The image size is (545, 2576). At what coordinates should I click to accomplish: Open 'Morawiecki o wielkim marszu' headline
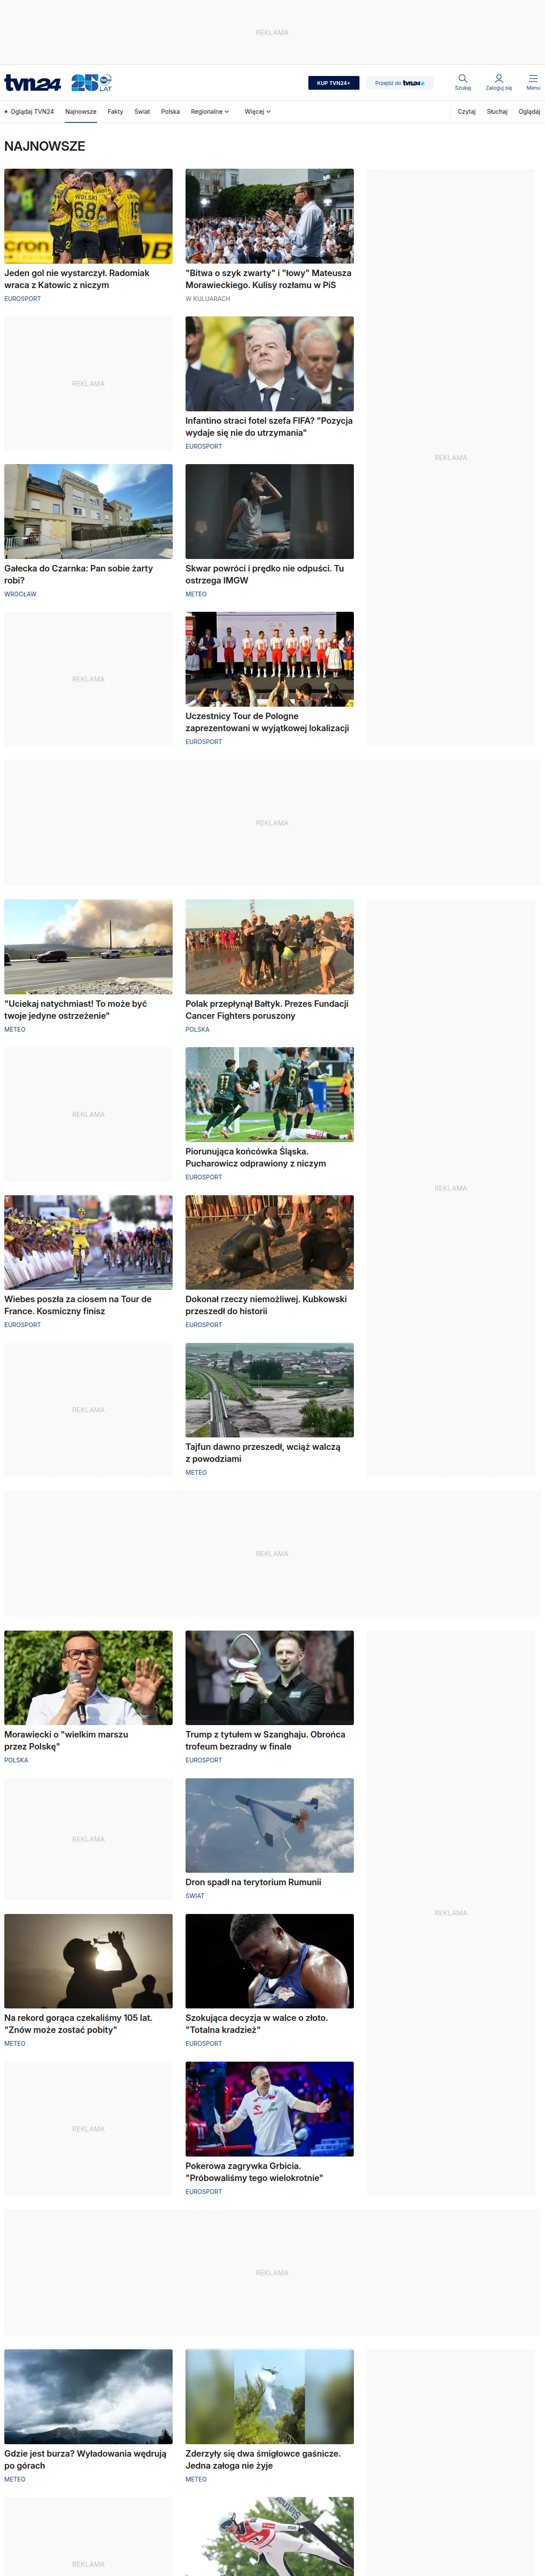pyautogui.click(x=66, y=1740)
